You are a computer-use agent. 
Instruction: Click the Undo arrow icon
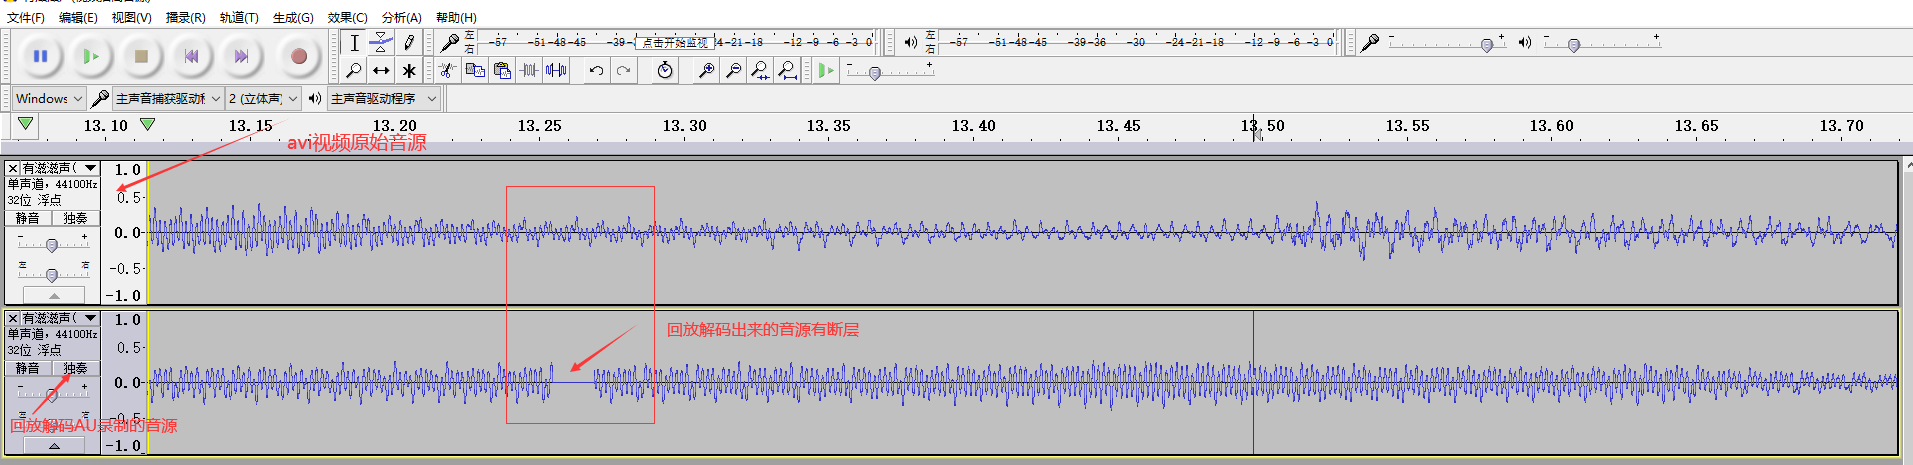(596, 70)
